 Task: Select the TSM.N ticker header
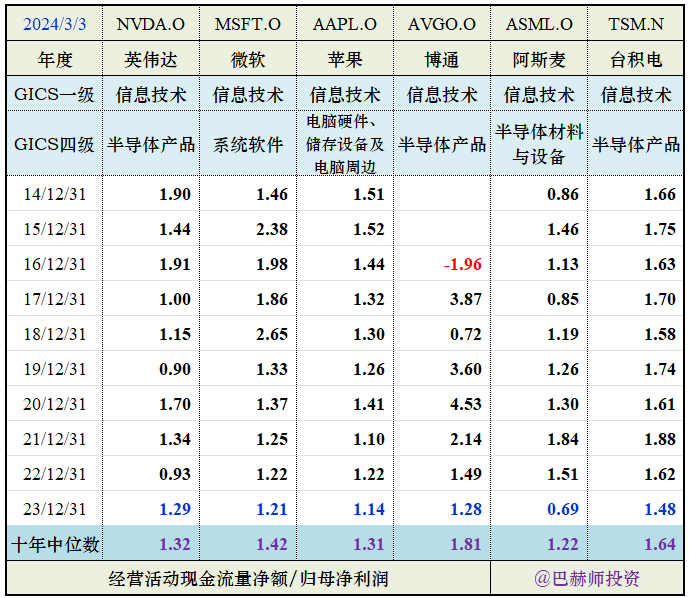[x=636, y=24]
